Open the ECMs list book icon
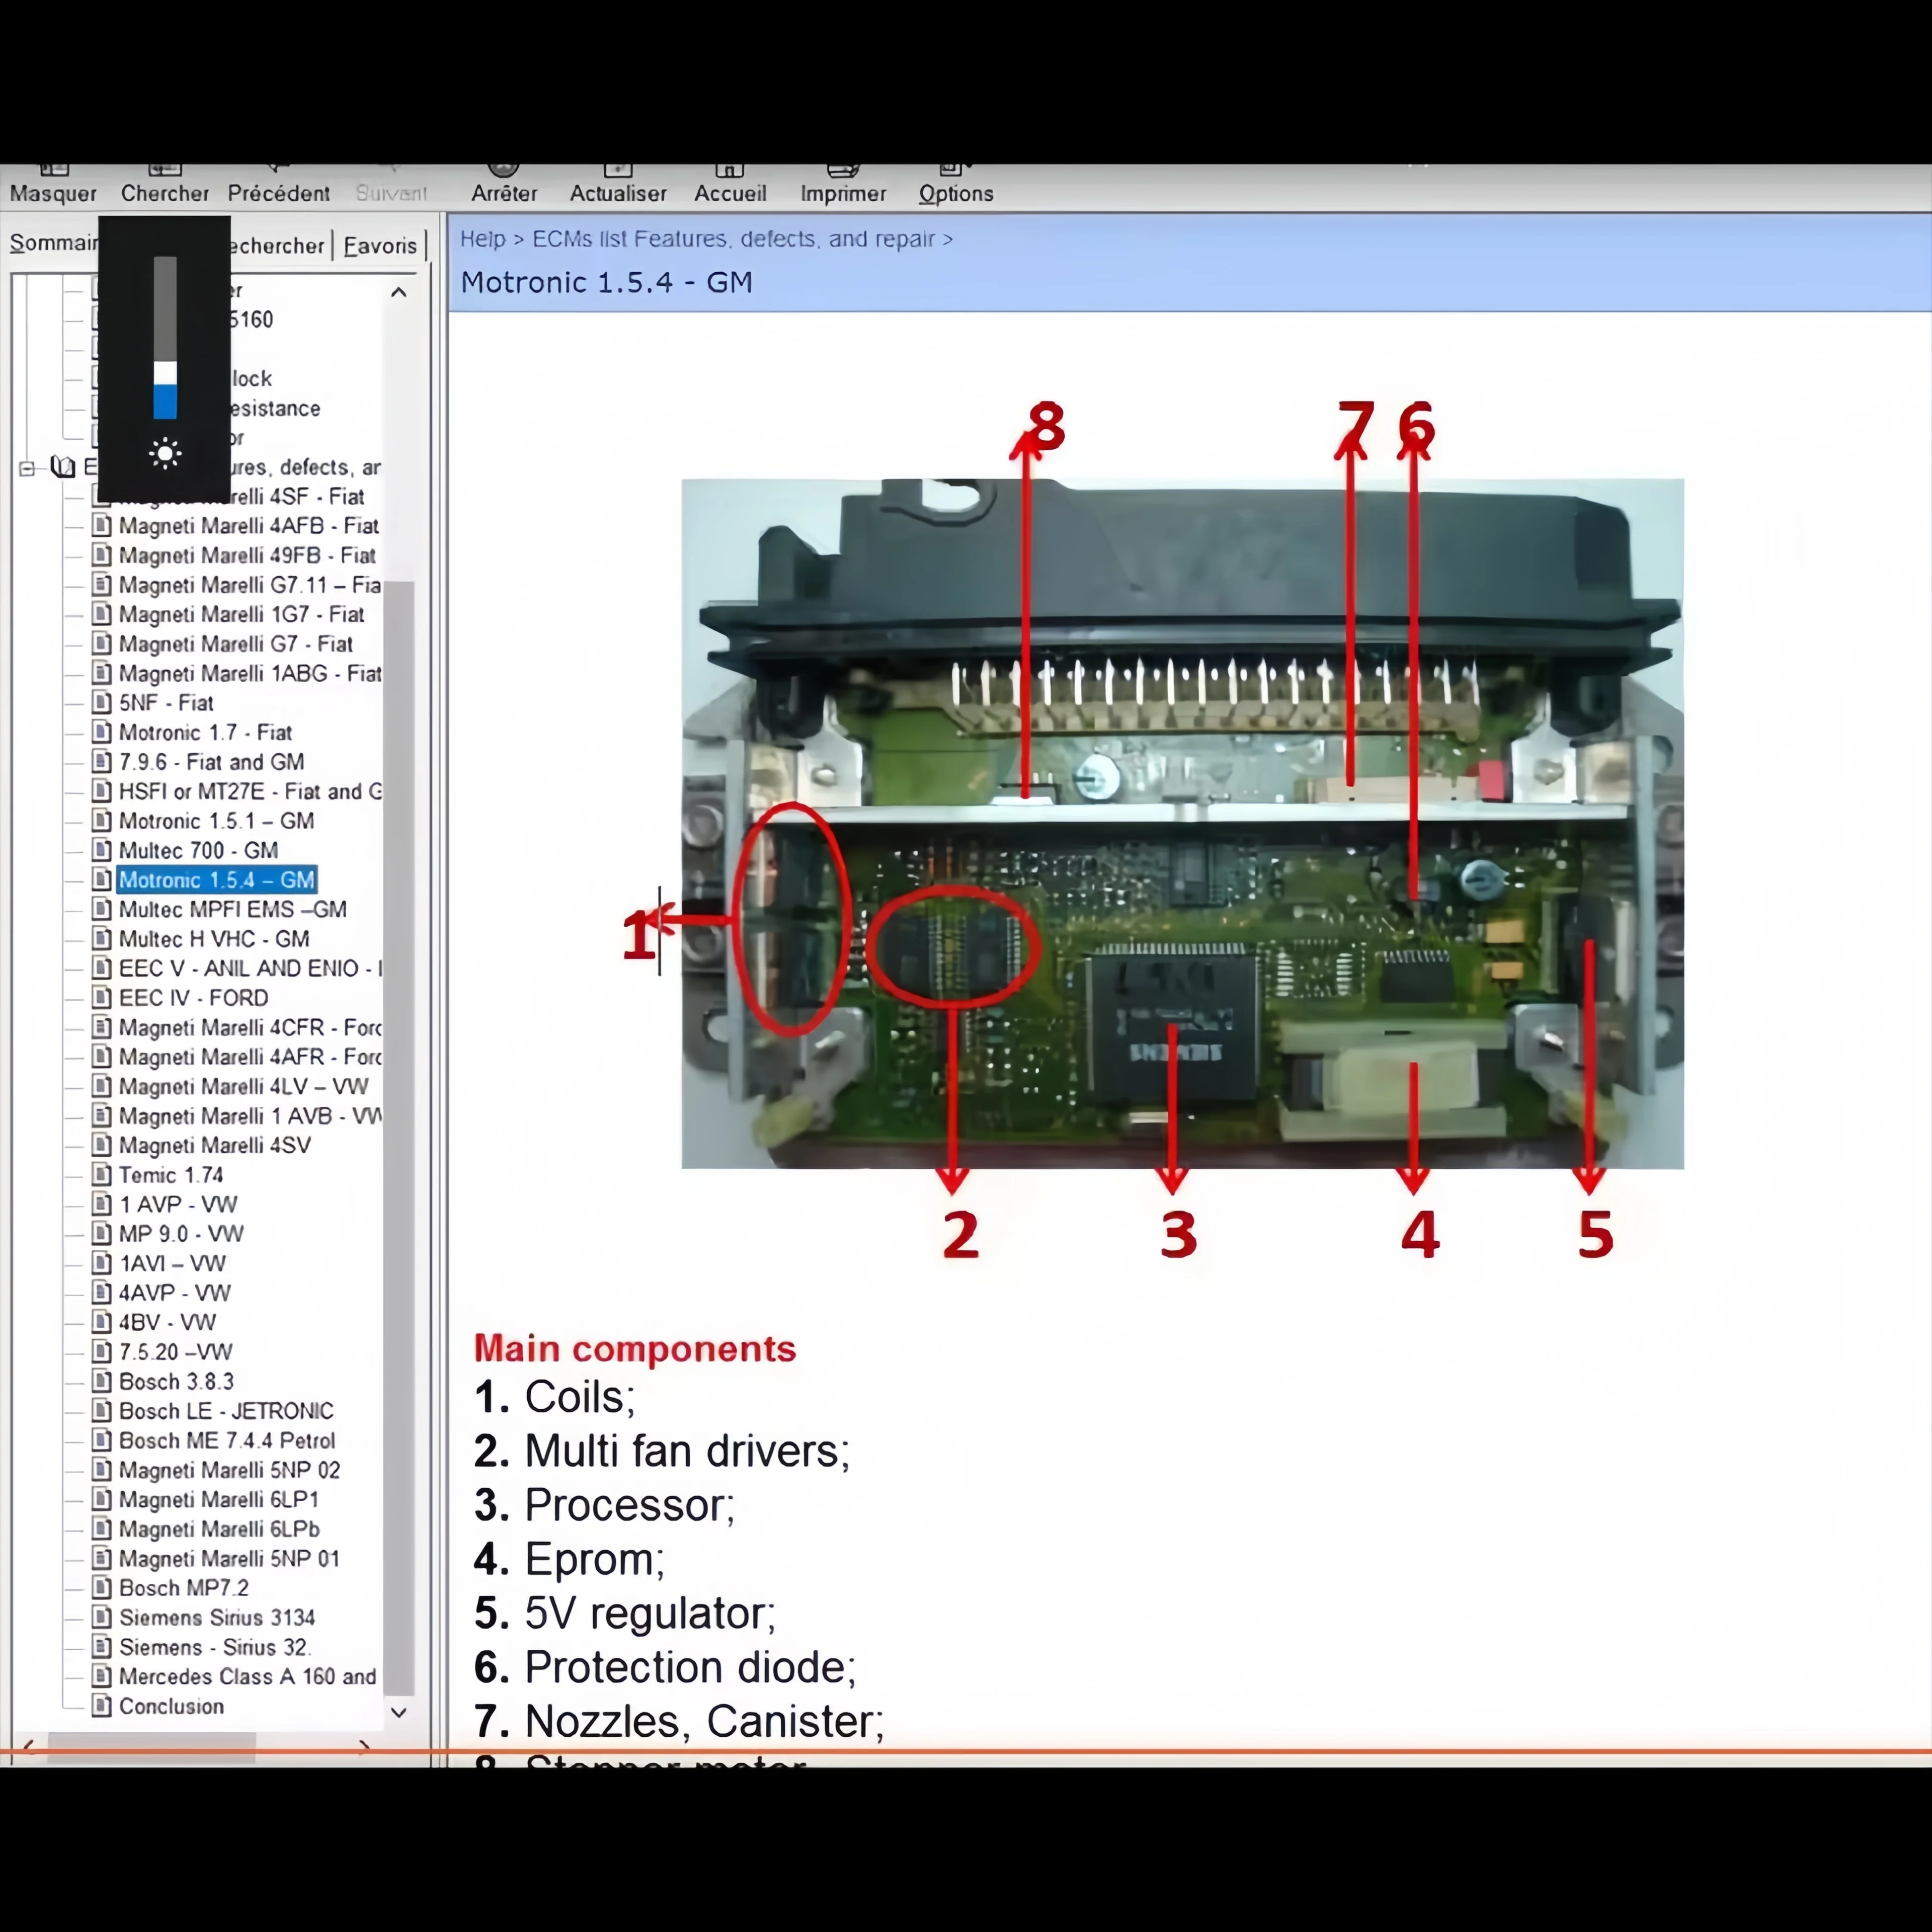Image resolution: width=1932 pixels, height=1932 pixels. point(63,467)
